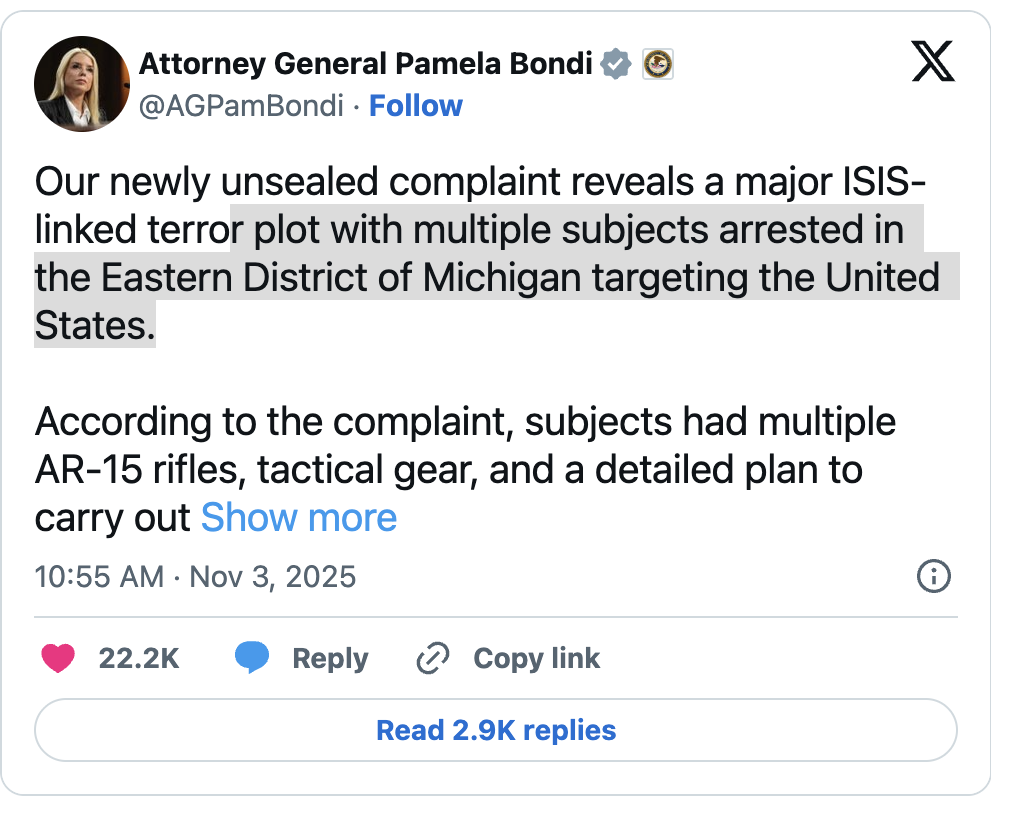Click the name Attorney General Pamela Bondi

pos(369,65)
